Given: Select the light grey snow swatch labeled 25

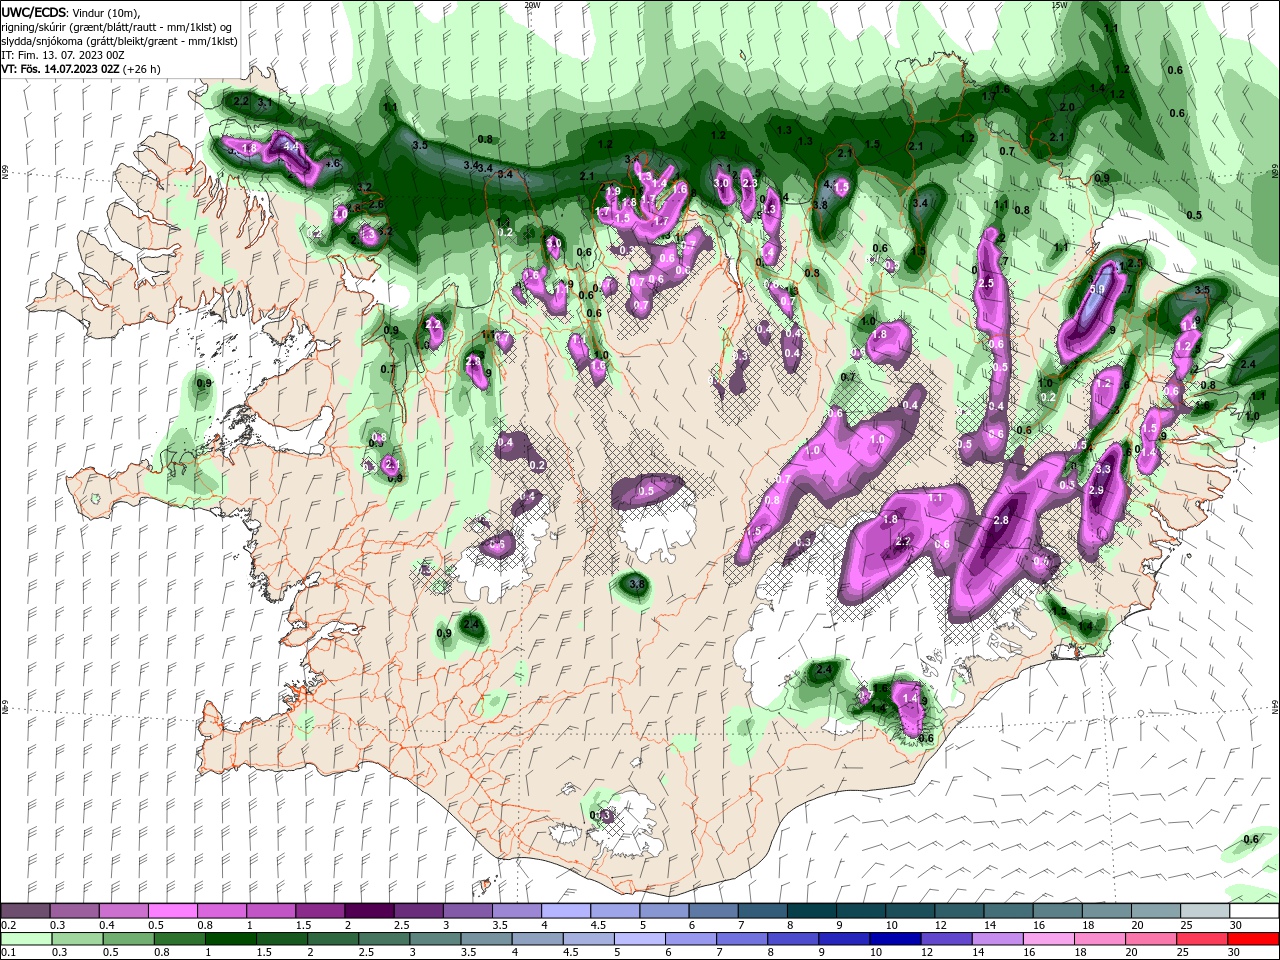Looking at the screenshot, I should pos(1205,911).
